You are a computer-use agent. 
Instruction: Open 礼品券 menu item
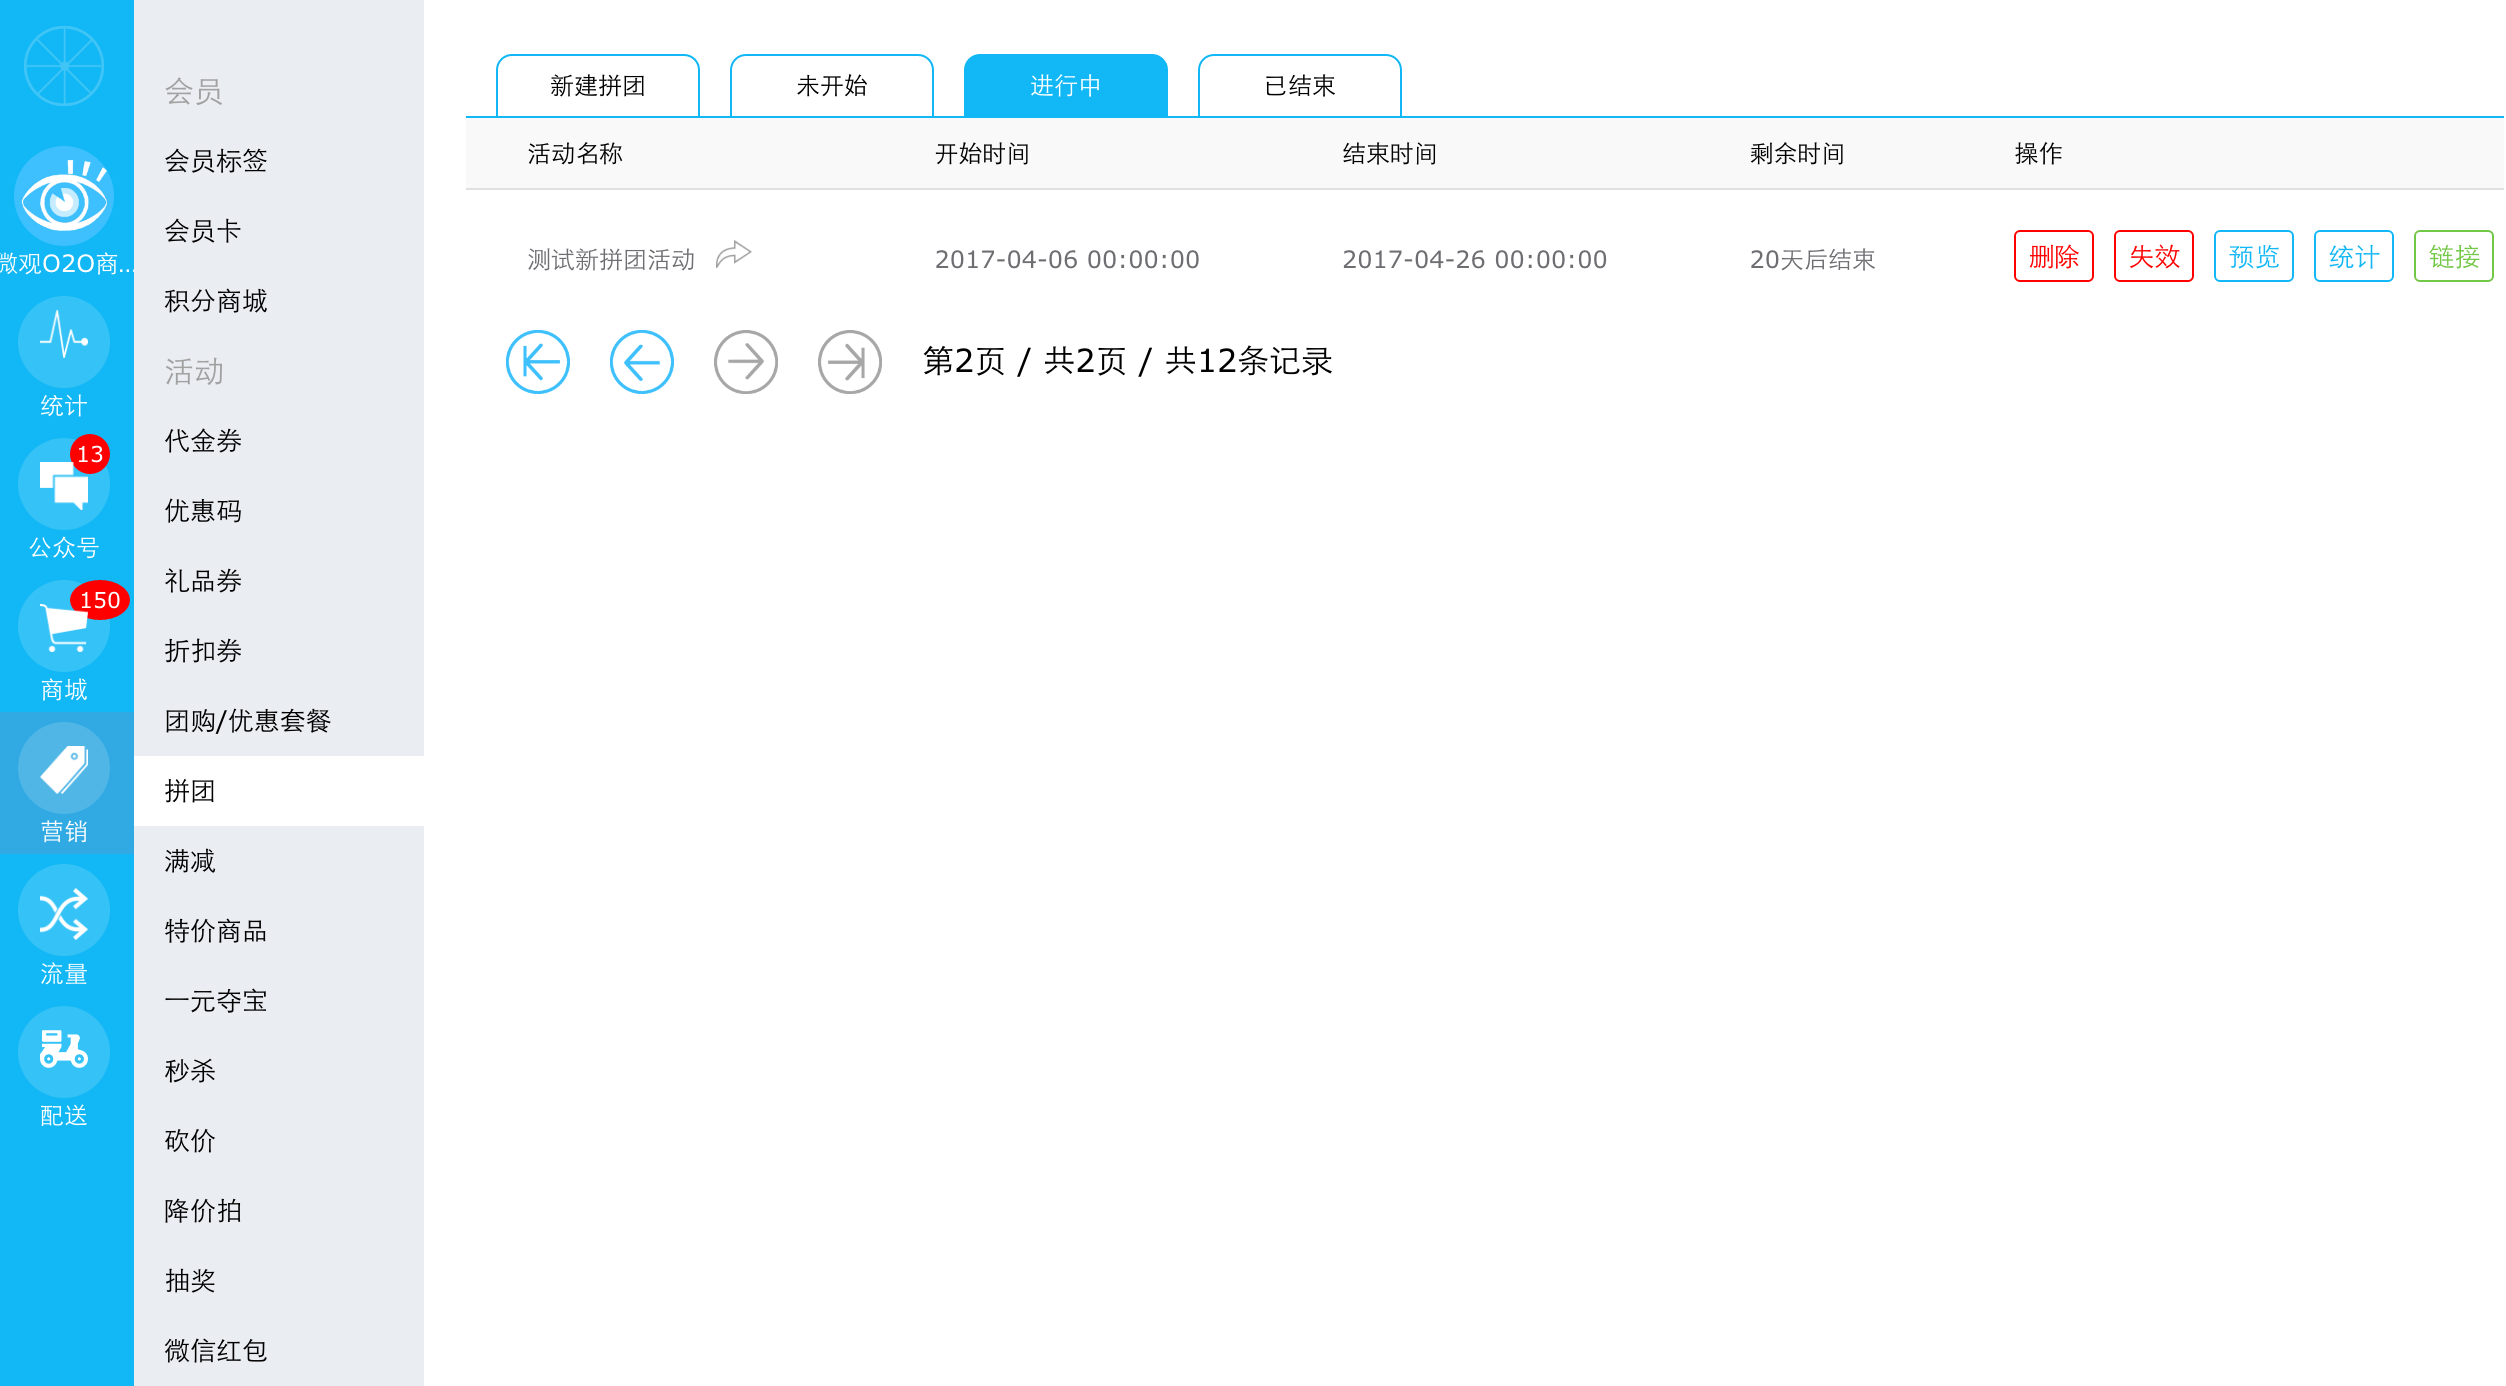[279, 581]
